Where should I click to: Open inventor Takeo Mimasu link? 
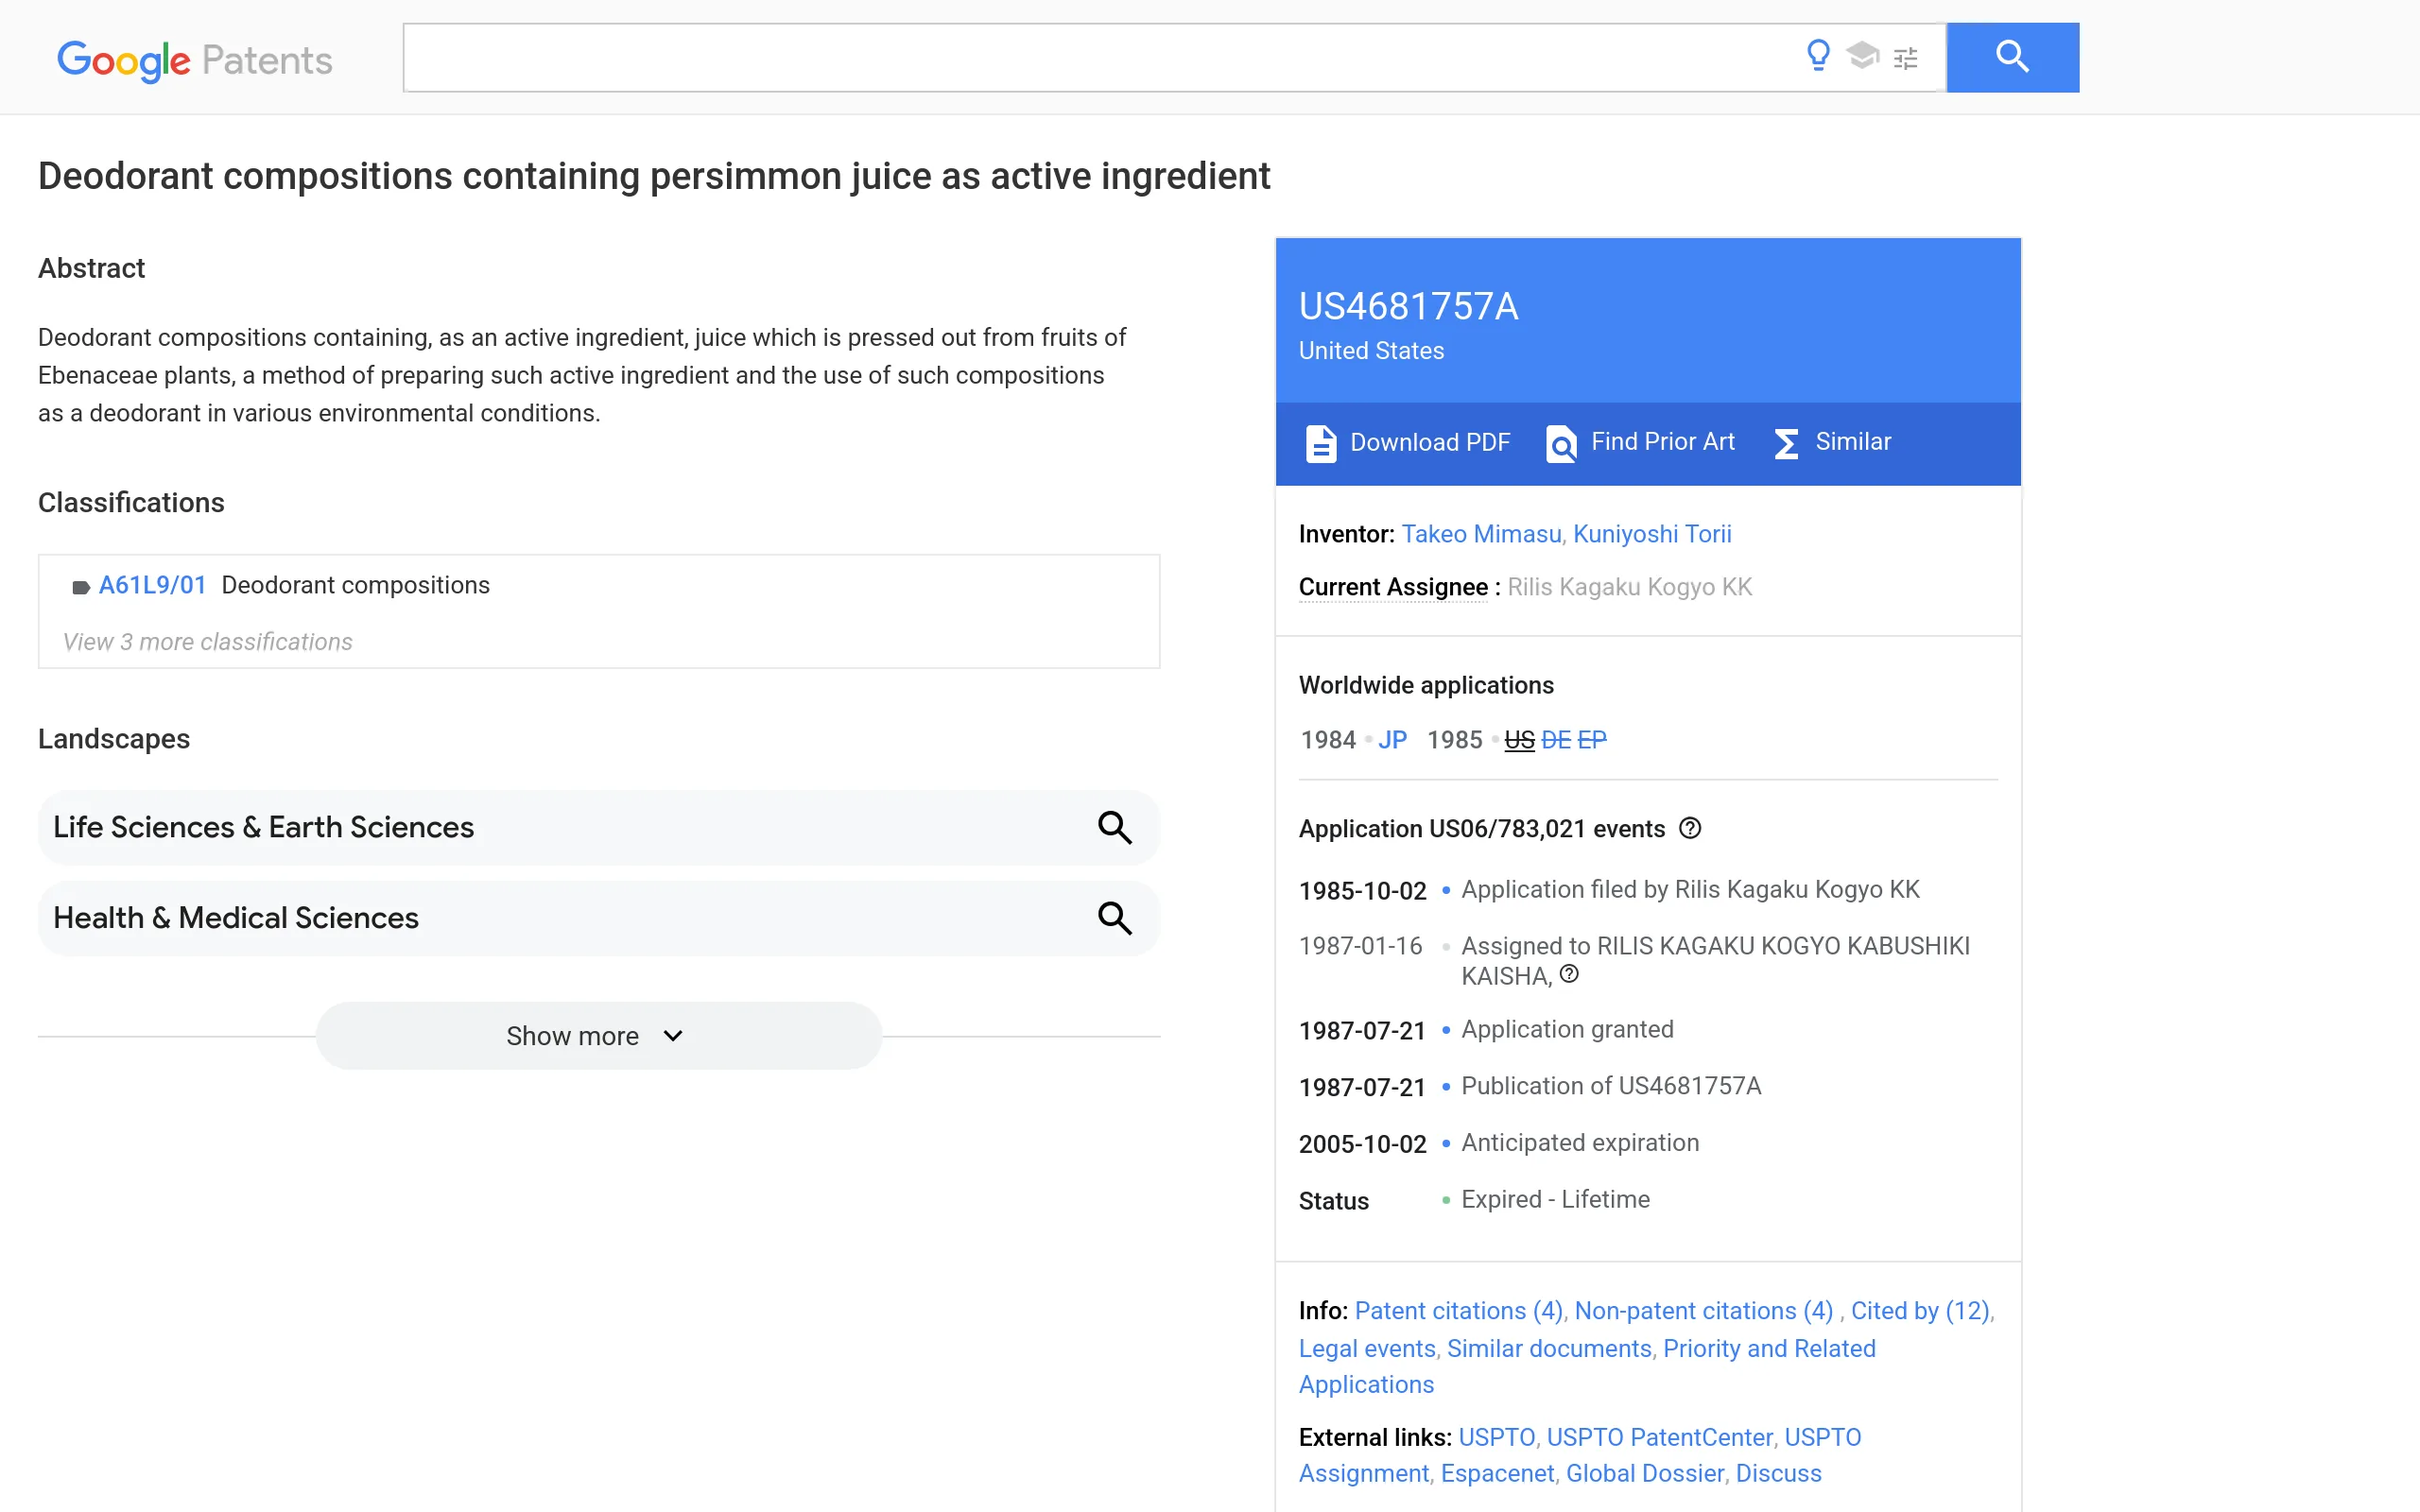tap(1481, 534)
